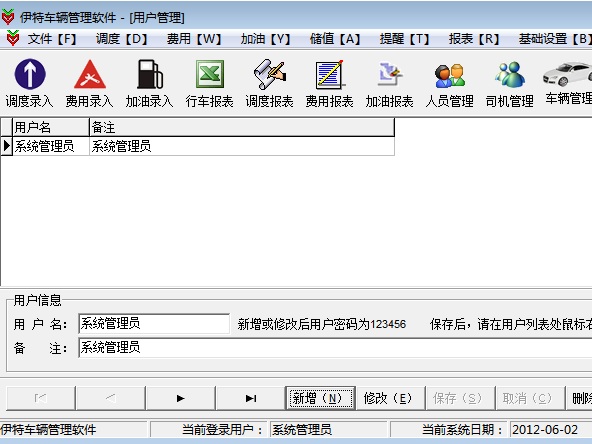Jump to last record button
This screenshot has height=444, width=592.
(x=250, y=398)
